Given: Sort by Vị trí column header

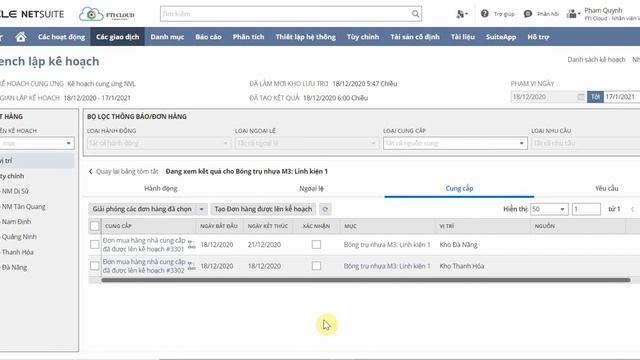Looking at the screenshot, I should coord(447,226).
